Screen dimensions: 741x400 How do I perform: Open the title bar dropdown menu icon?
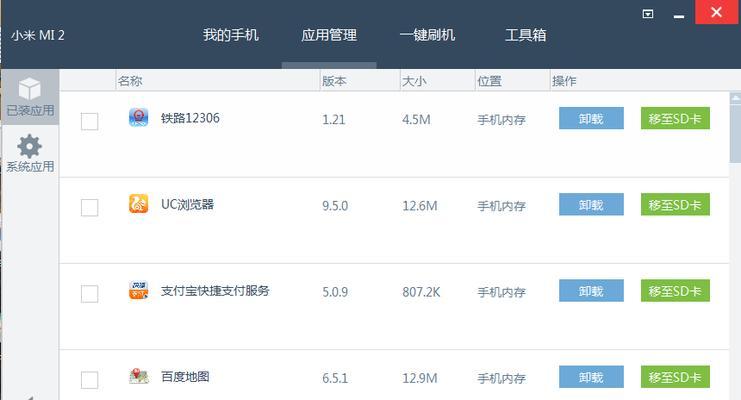click(x=648, y=14)
